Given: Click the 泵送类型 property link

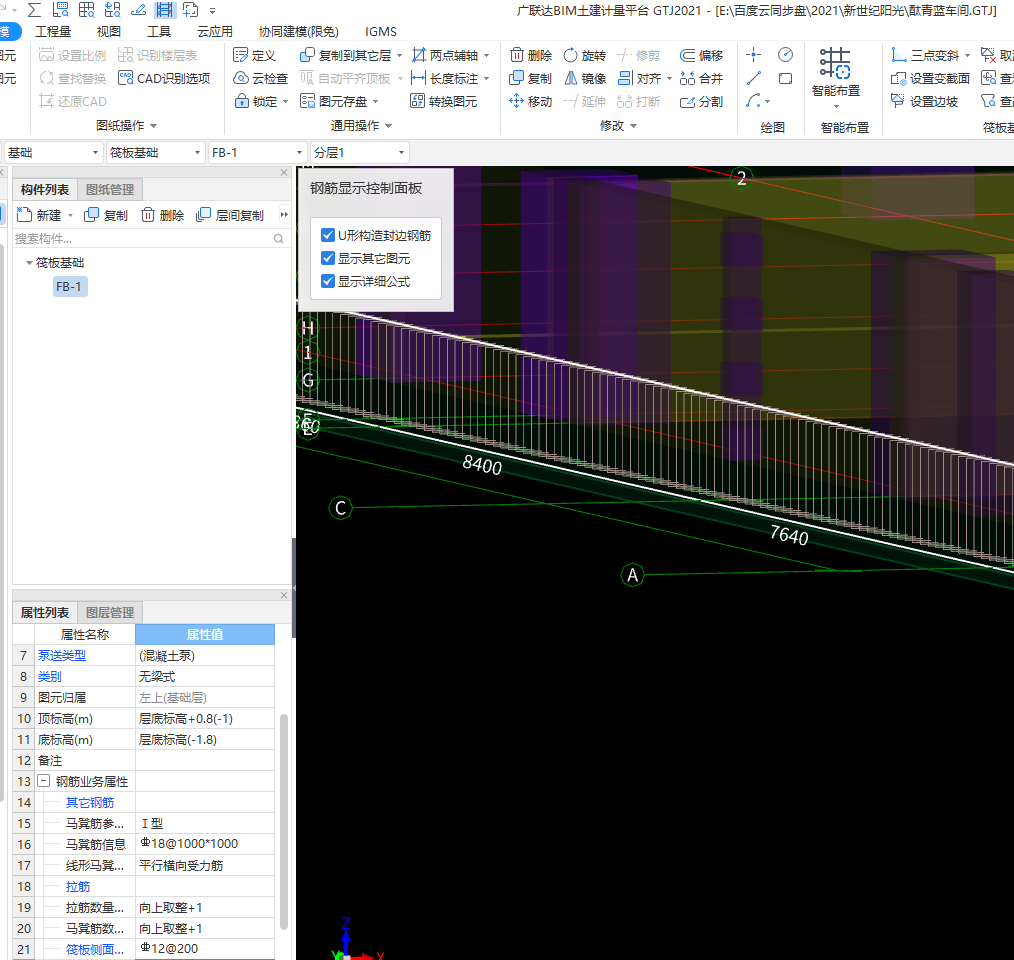Looking at the screenshot, I should point(62,656).
